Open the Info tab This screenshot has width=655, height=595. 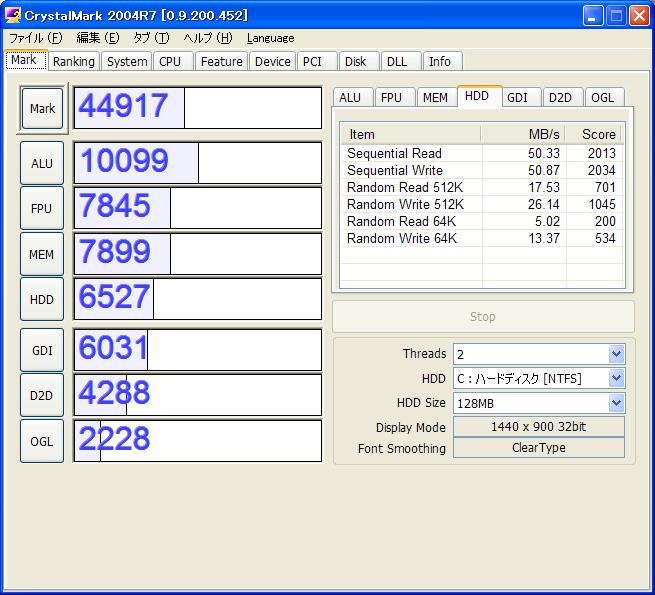442,61
